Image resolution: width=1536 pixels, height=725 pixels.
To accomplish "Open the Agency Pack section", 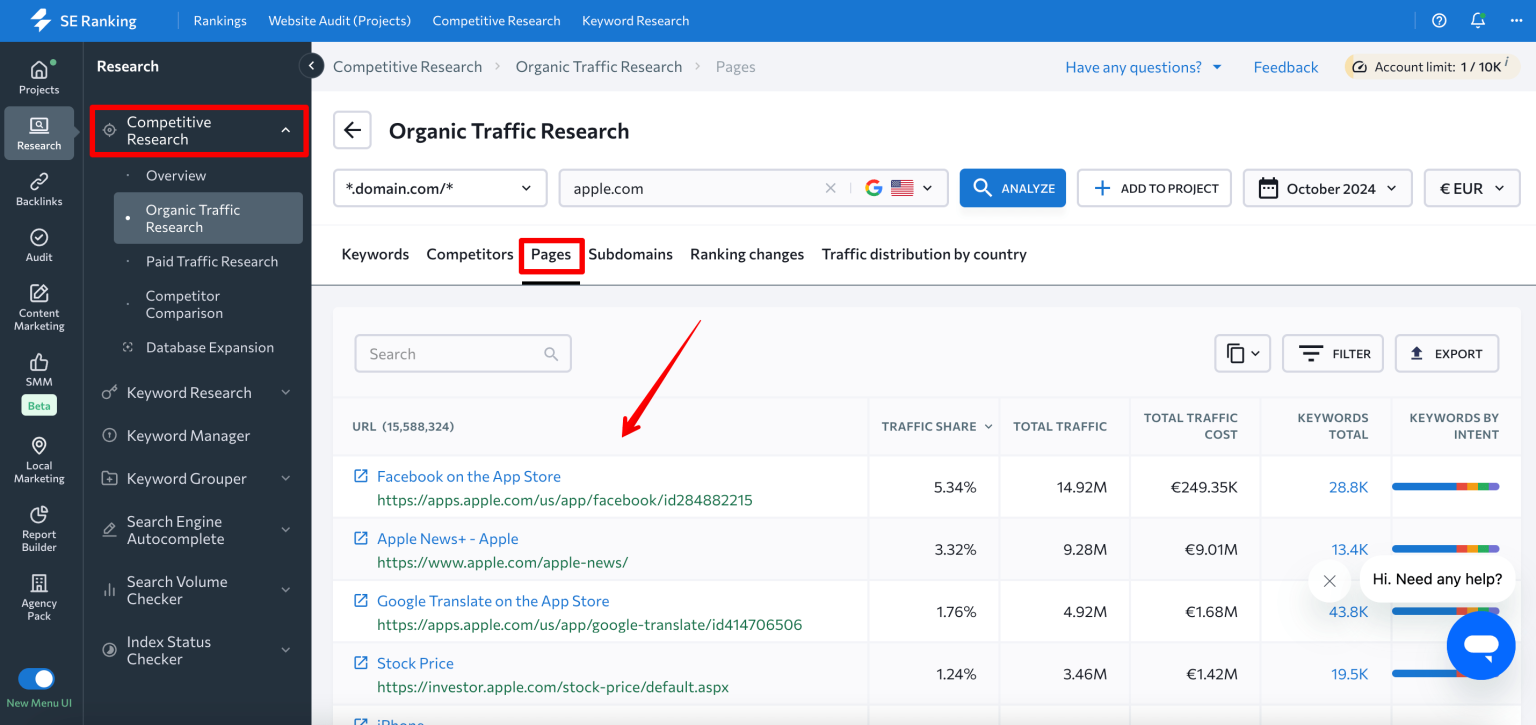I will point(39,597).
